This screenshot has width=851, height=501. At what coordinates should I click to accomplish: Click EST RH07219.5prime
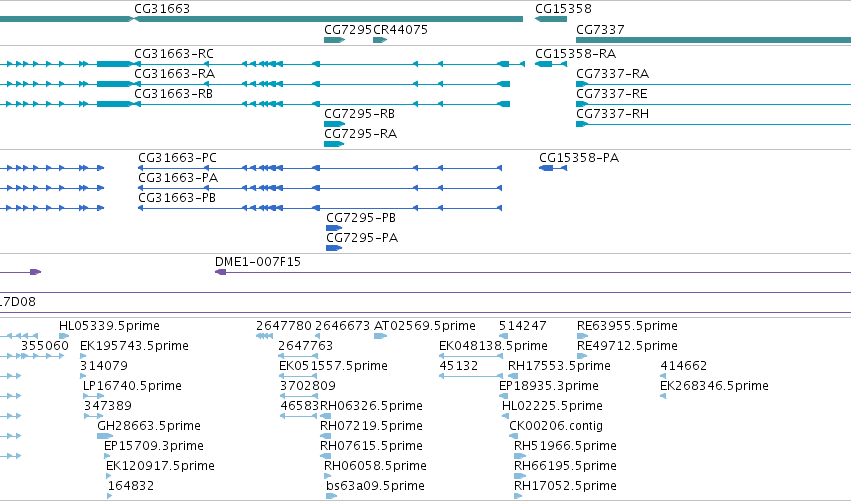click(371, 426)
